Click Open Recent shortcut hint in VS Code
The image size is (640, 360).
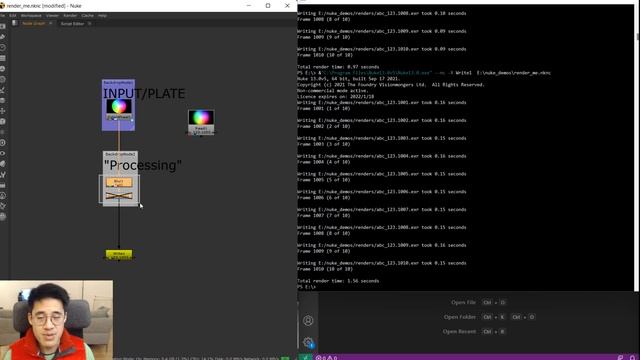(x=474, y=331)
